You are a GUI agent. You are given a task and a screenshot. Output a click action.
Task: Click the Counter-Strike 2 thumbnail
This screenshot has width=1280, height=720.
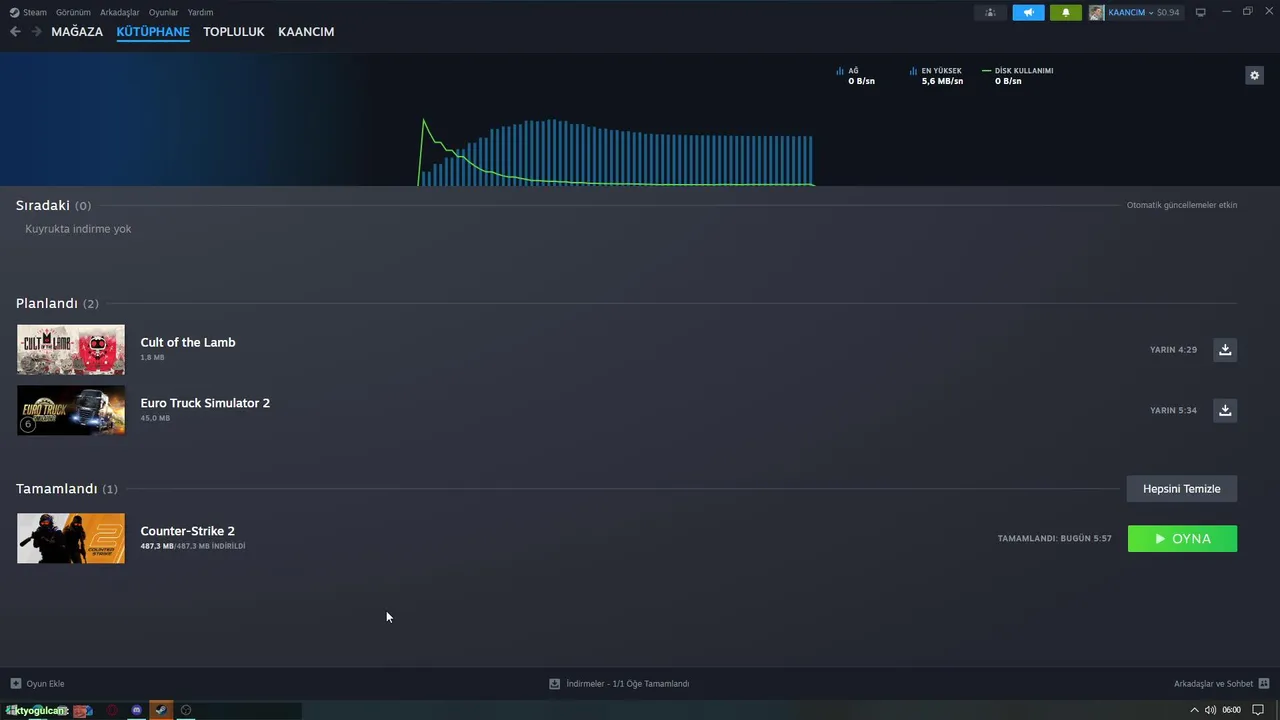click(x=71, y=538)
